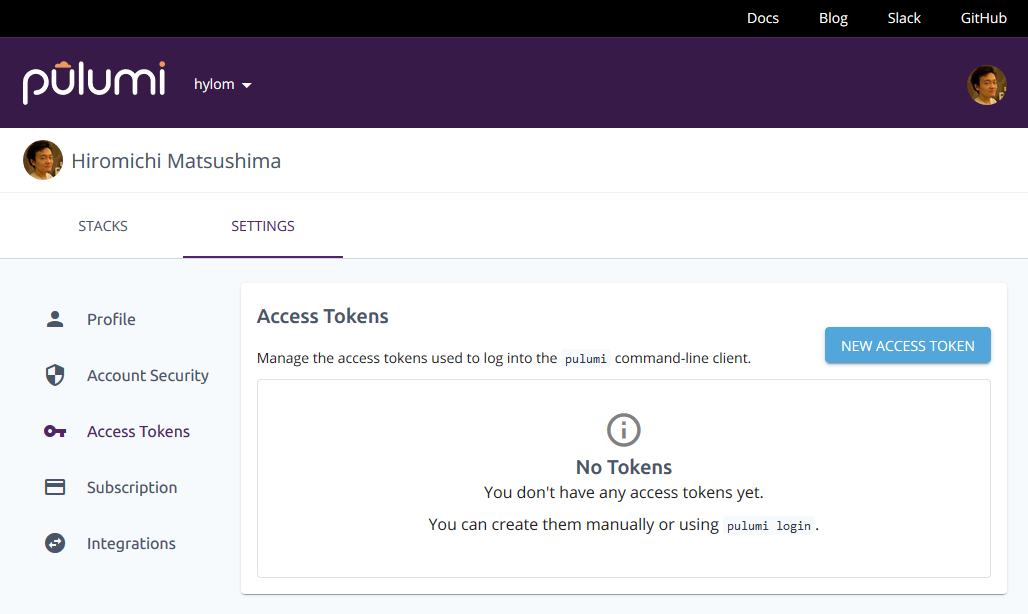
Task: Click profile picture beside Hiromichi Matsushima
Action: (43, 160)
